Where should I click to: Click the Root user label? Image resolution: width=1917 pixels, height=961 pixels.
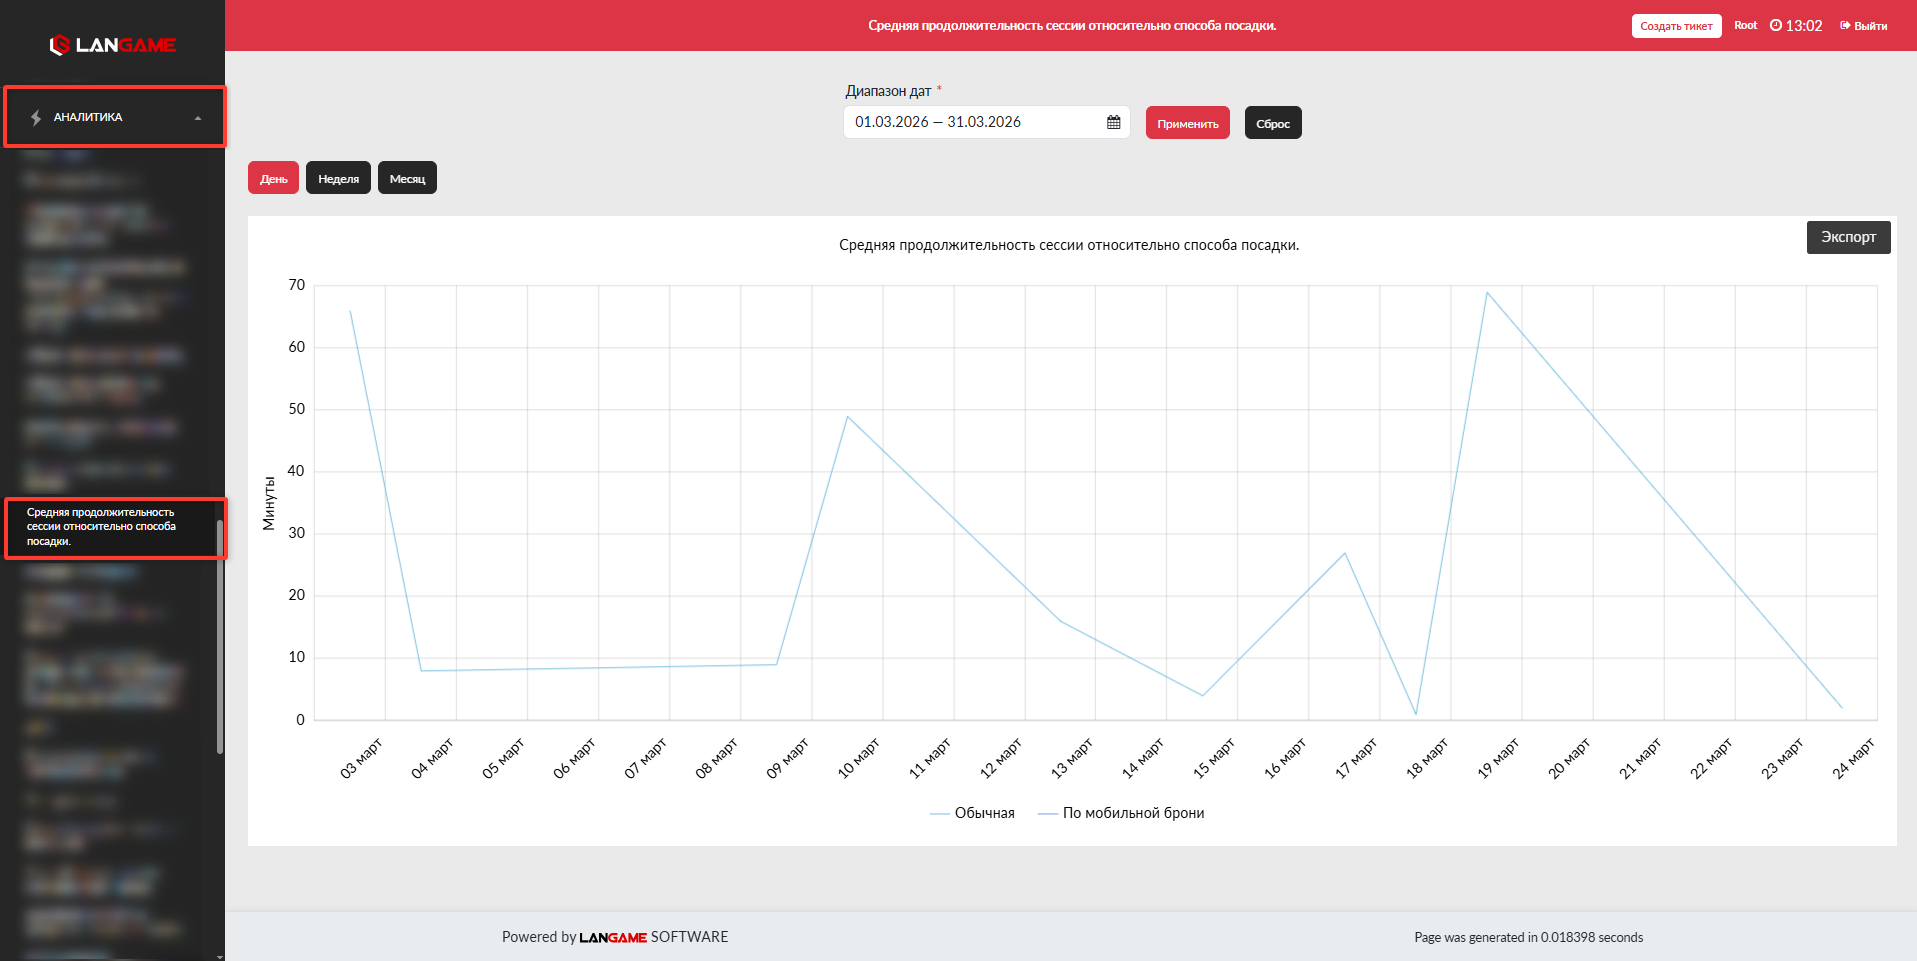tap(1745, 25)
